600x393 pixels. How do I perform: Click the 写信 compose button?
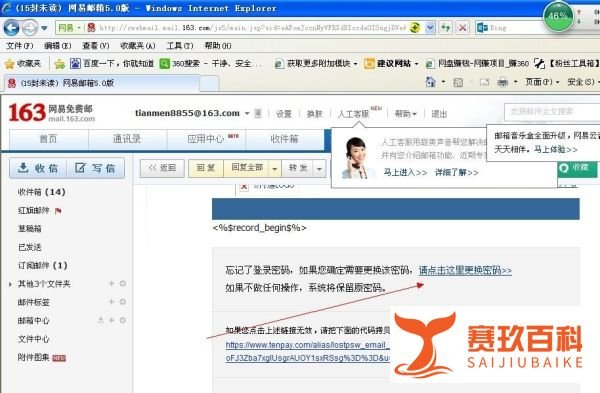point(96,168)
